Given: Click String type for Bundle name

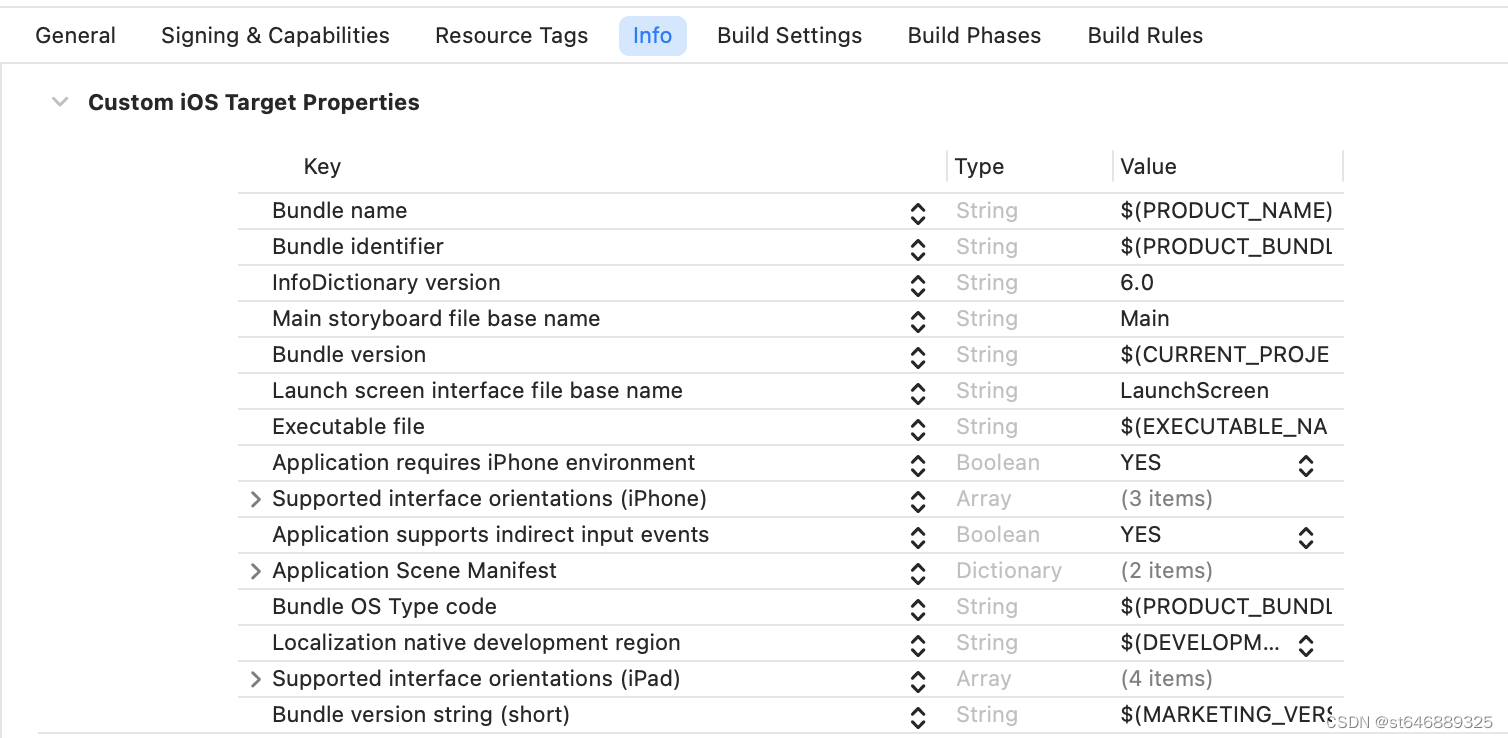Looking at the screenshot, I should click(987, 211).
